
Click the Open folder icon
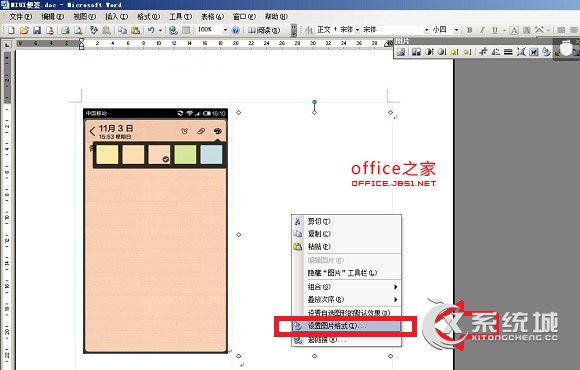24,30
